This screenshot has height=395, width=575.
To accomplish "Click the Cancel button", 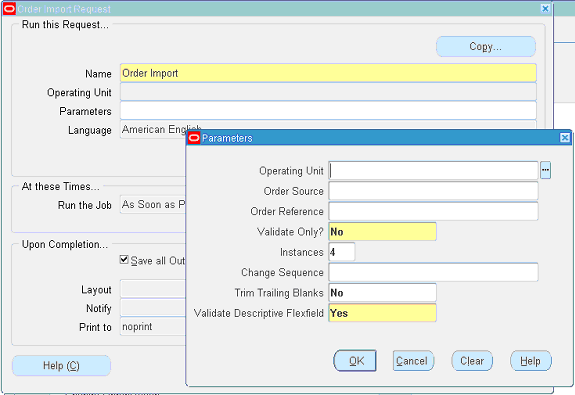I will pos(413,361).
